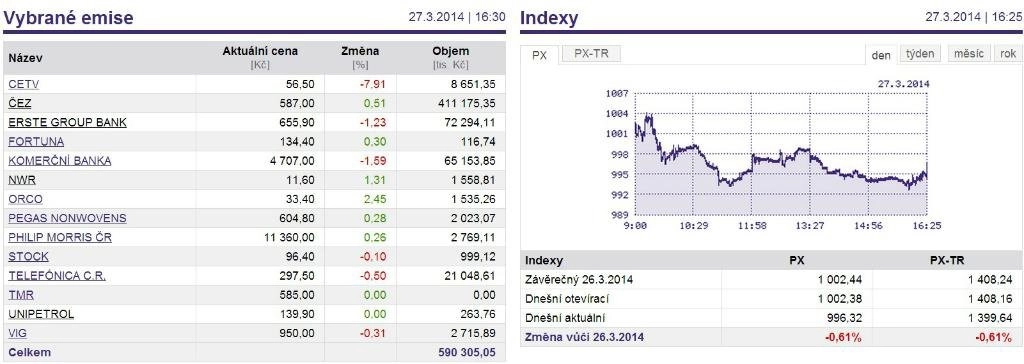Viewport: 1024px width, 364px height.
Task: Open the ERSTE GROUP BANK link
Action: (67, 122)
